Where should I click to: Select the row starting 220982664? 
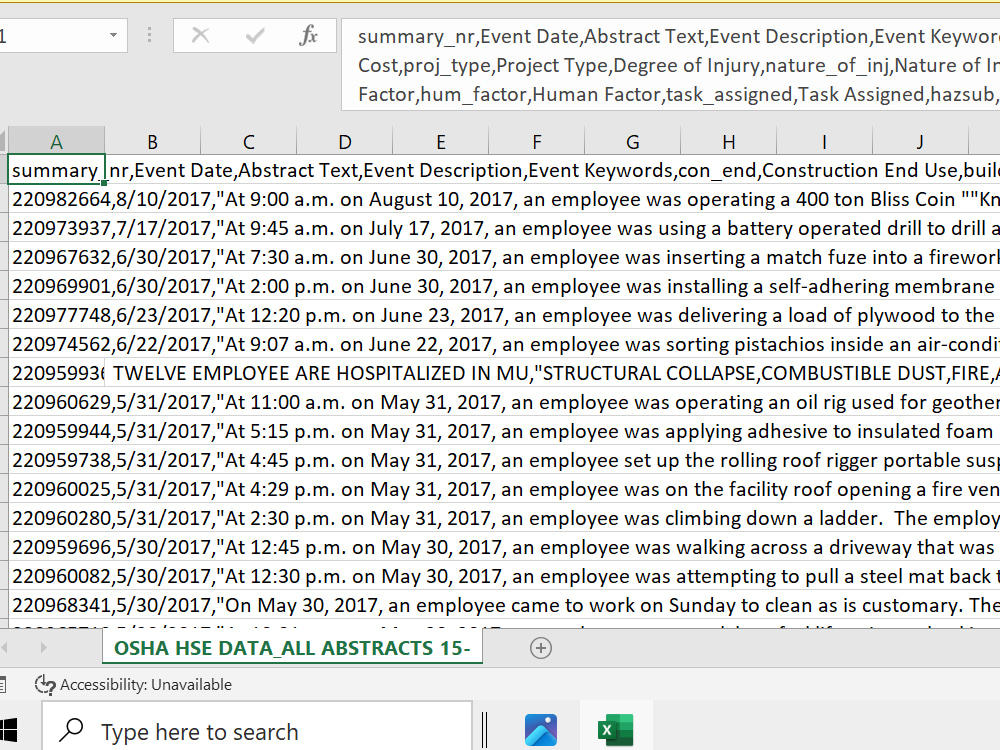pos(504,200)
